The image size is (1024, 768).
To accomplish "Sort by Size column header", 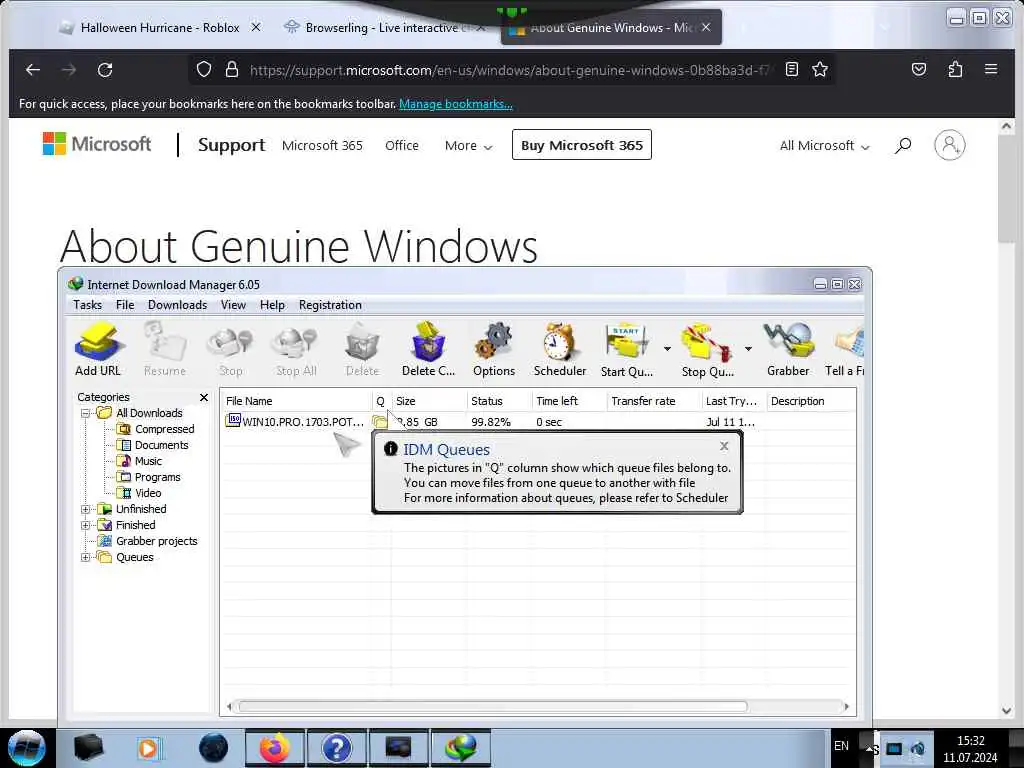I will (429, 401).
